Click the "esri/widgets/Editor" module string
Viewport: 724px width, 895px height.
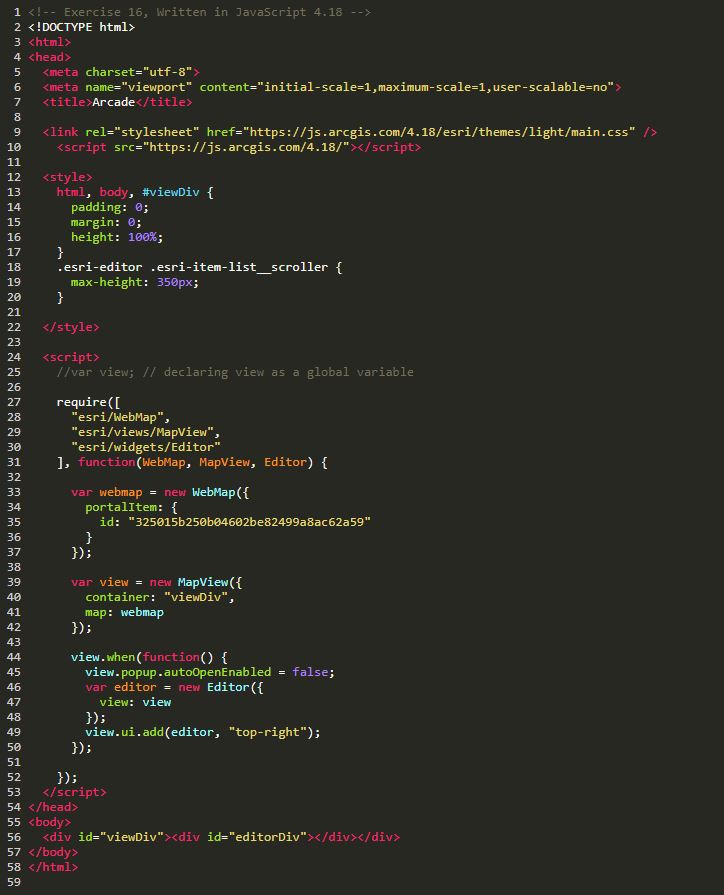145,447
